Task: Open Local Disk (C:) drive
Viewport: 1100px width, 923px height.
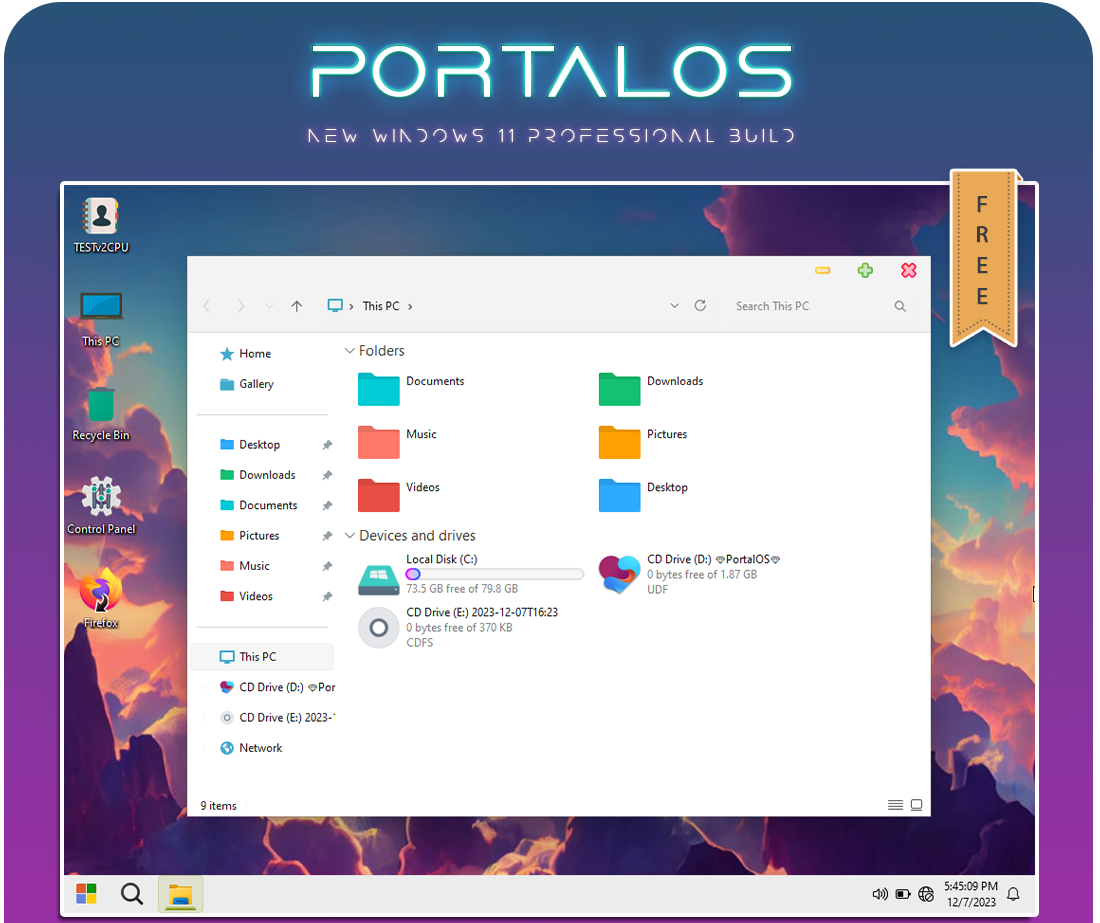Action: point(378,577)
